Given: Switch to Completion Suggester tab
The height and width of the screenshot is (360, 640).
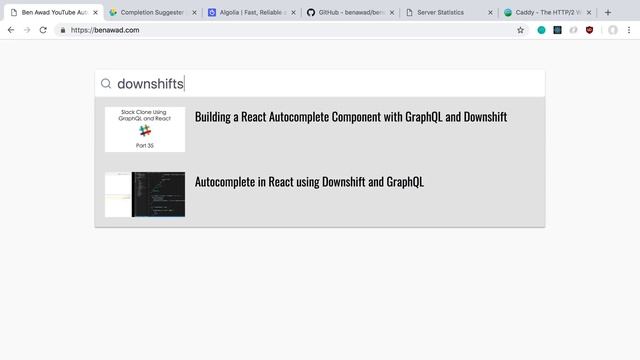Looking at the screenshot, I should (152, 13).
